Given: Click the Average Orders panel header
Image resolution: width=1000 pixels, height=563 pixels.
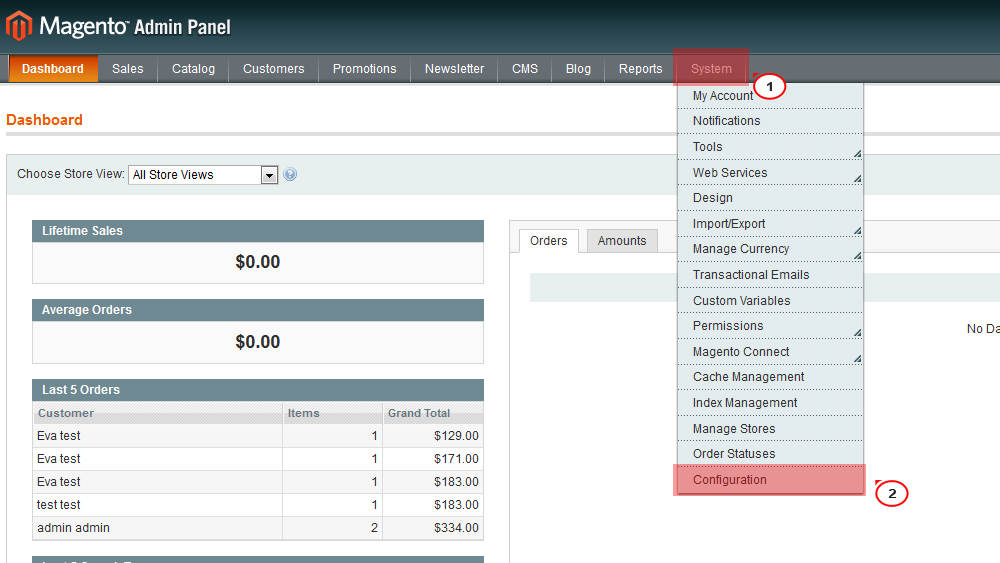Looking at the screenshot, I should pos(258,310).
